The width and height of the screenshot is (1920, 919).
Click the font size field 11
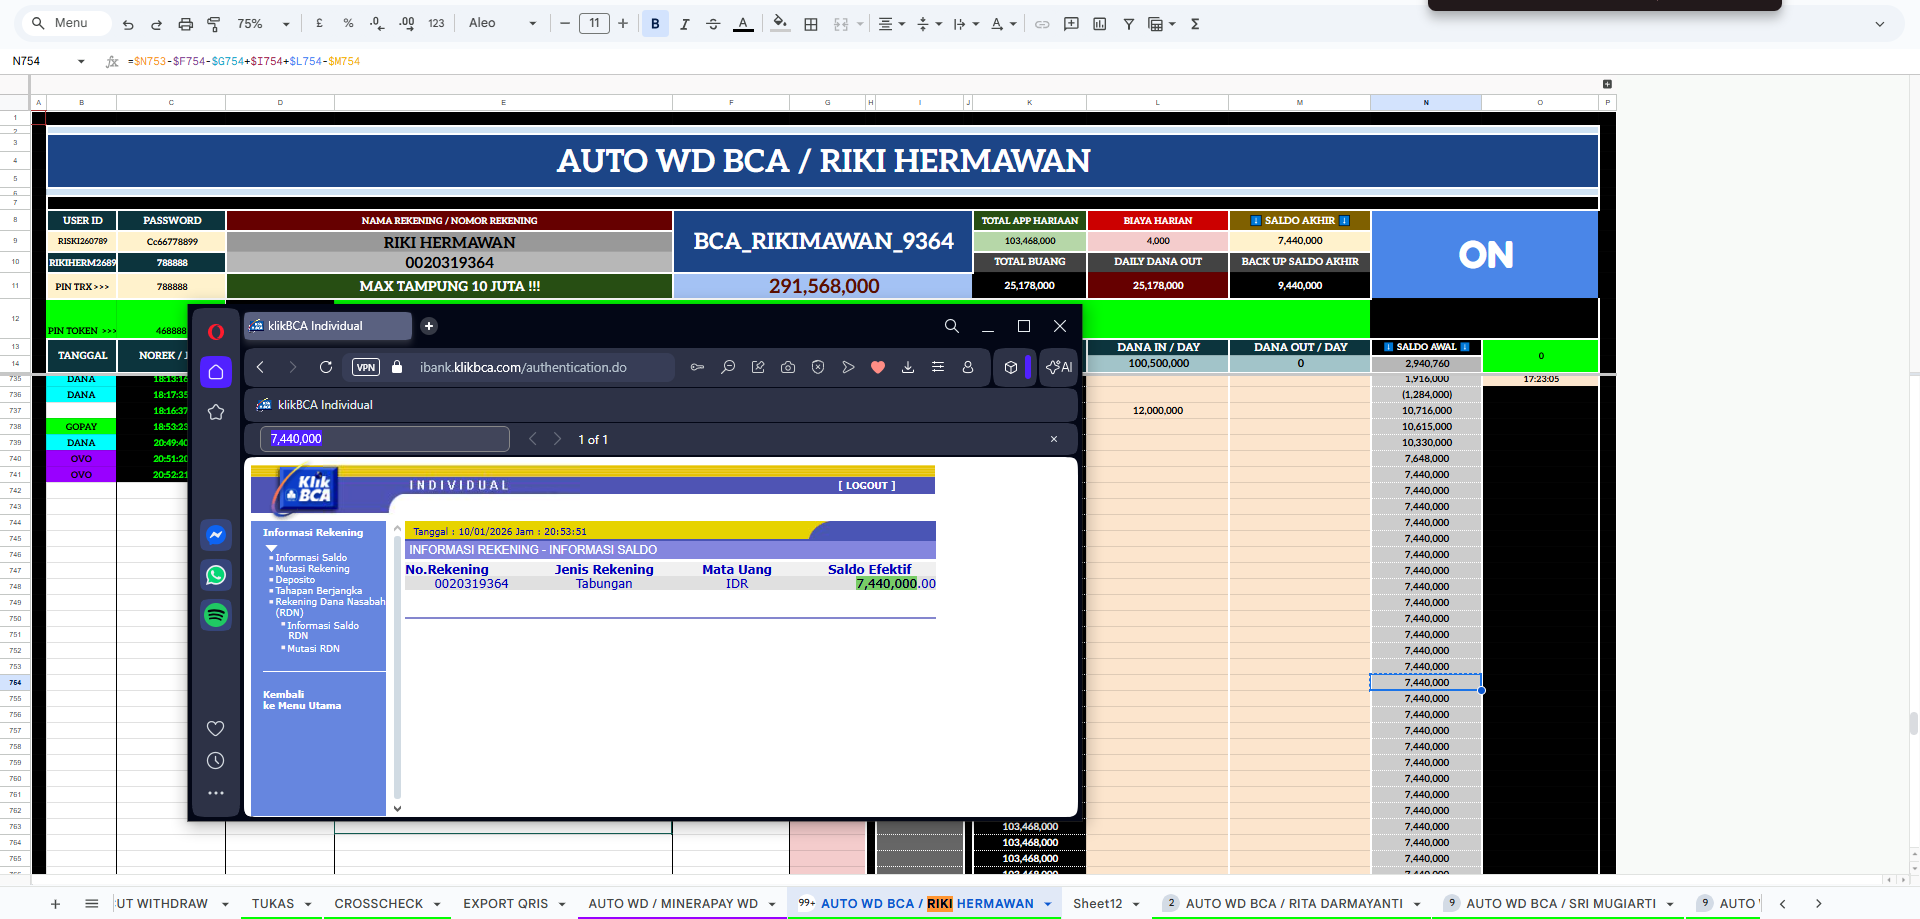point(594,23)
